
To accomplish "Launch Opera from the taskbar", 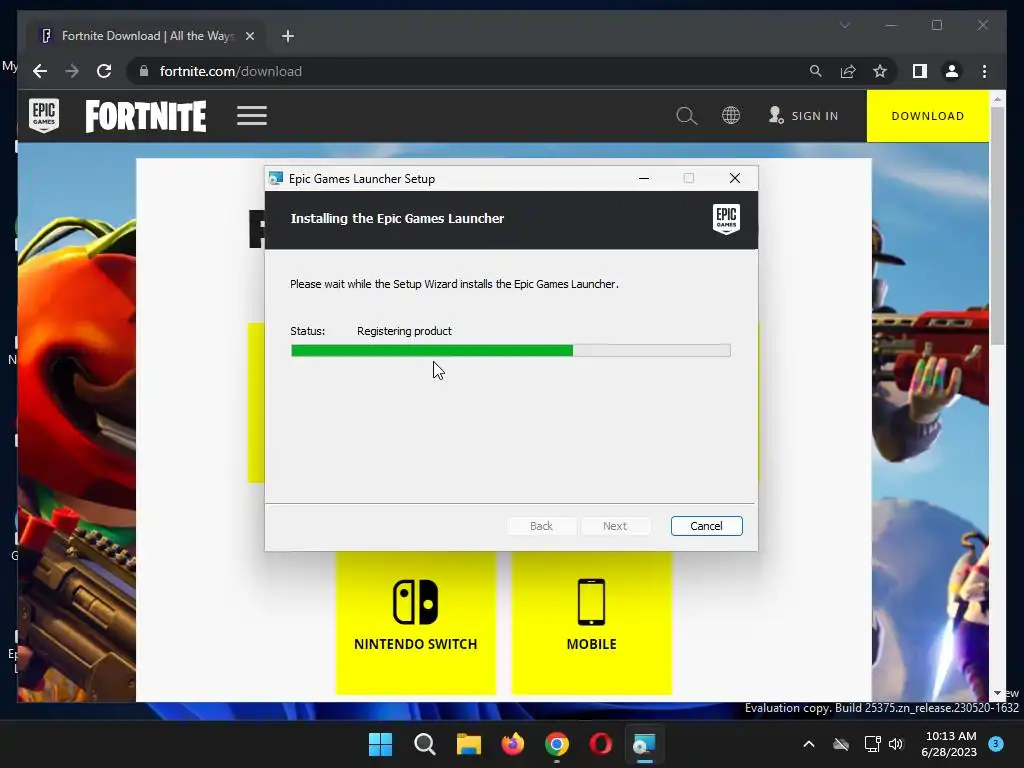I will tap(601, 744).
